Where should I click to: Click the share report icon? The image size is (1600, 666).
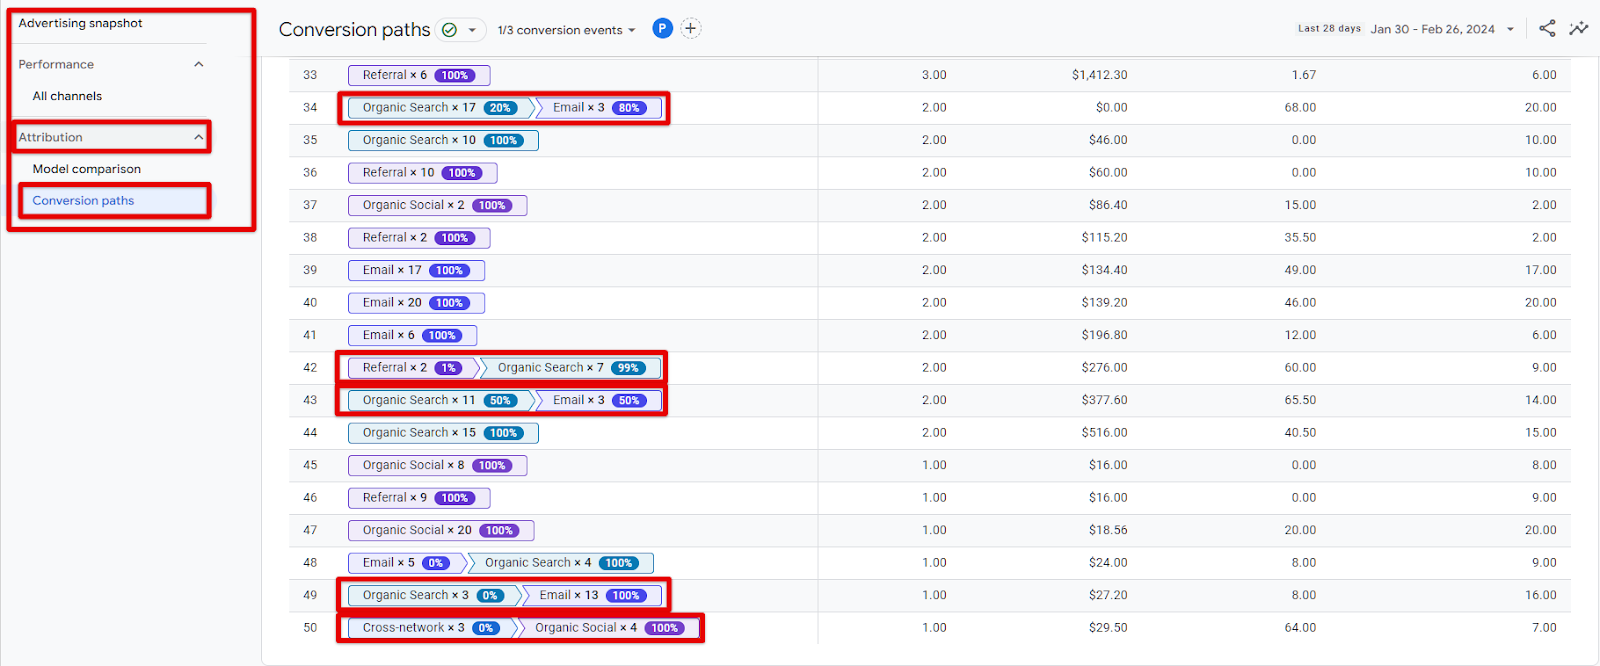coord(1547,28)
